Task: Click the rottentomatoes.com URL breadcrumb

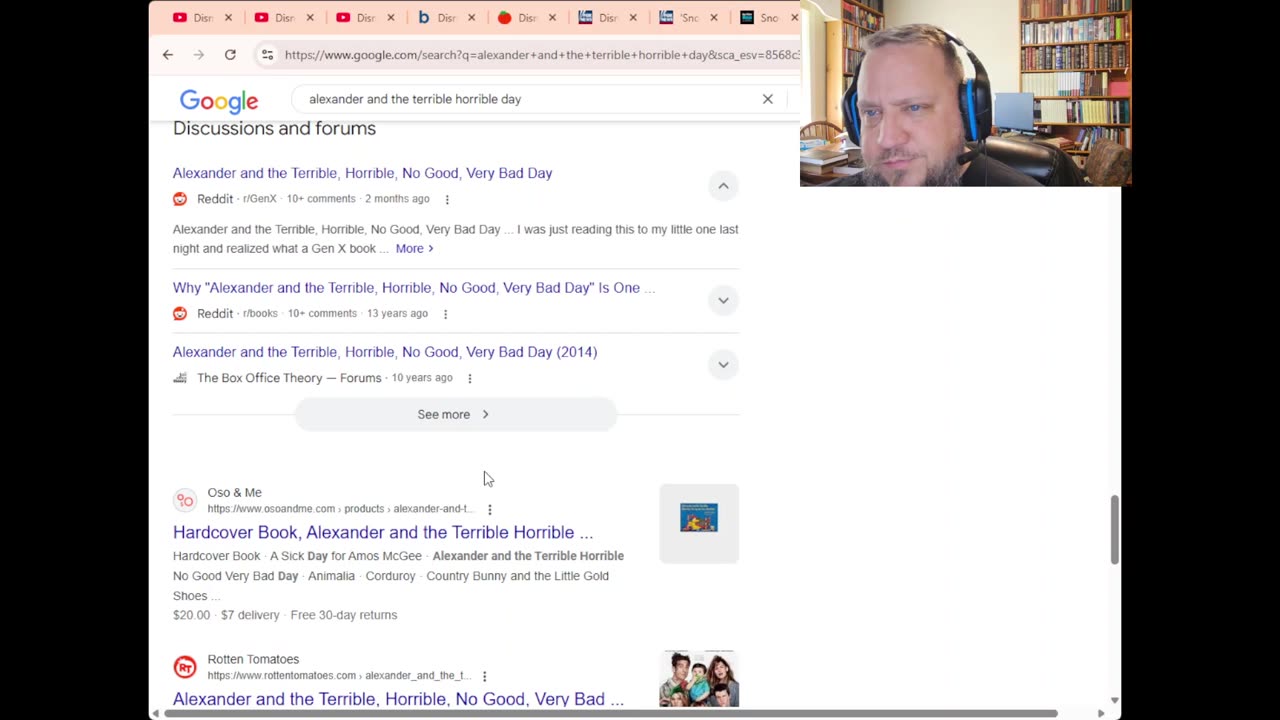Action: pos(339,676)
